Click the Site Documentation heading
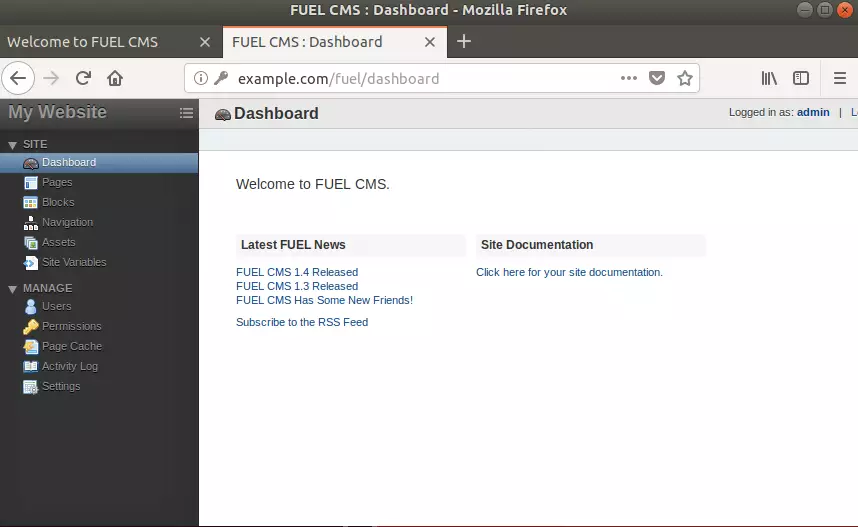This screenshot has height=527, width=858. click(x=537, y=245)
